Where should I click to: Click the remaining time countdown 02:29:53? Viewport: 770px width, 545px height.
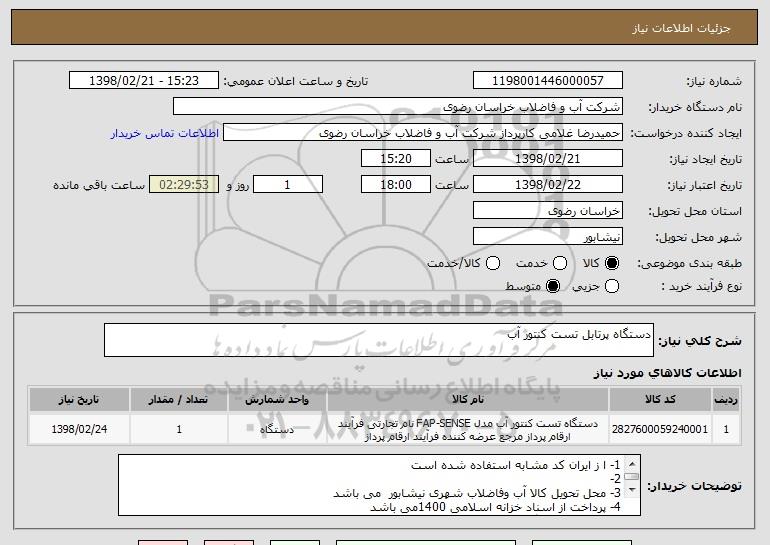pyautogui.click(x=184, y=185)
